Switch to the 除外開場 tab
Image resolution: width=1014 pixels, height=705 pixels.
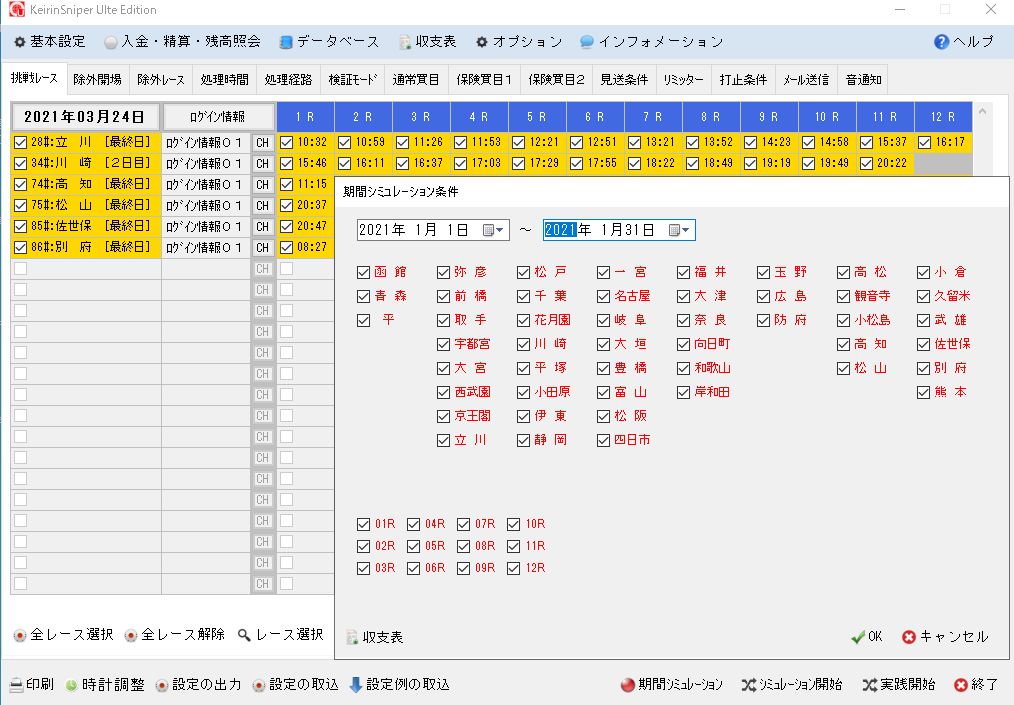[x=98, y=80]
